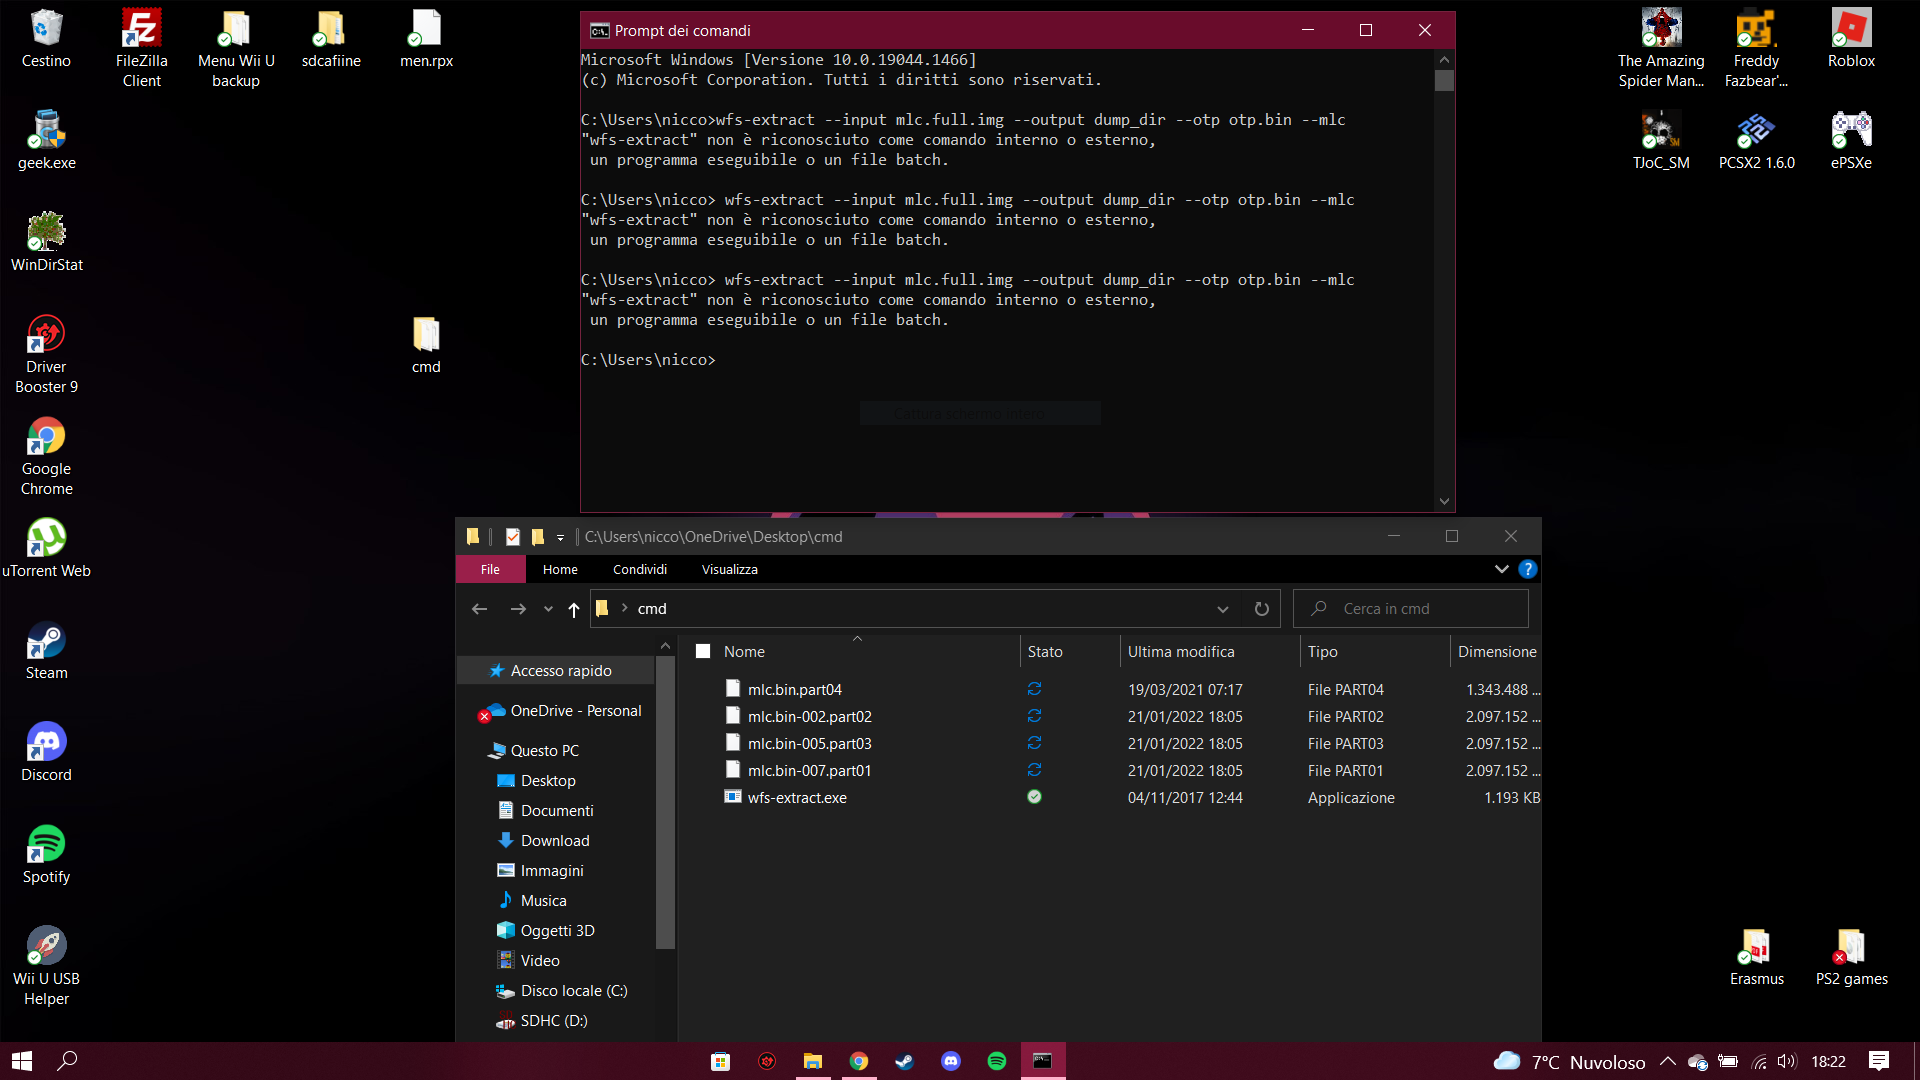
Task: Select the wfs-extract.exe file
Action: click(x=797, y=798)
